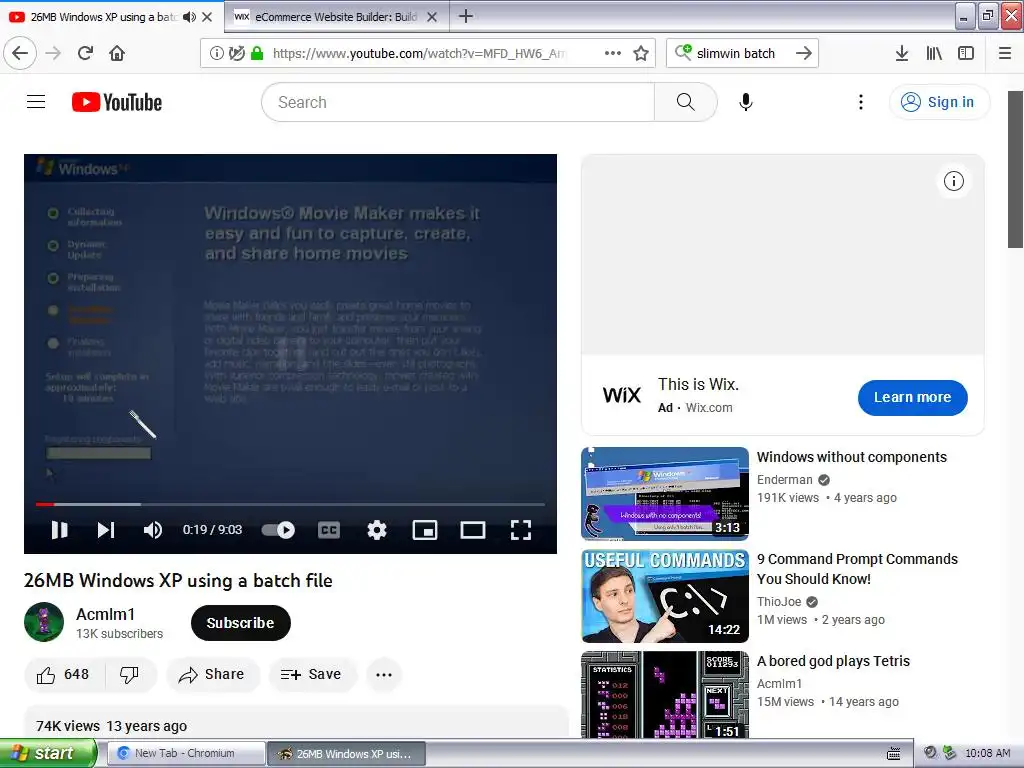1024x768 pixels.
Task: Open the YouTube guide menu
Action: coord(36,102)
